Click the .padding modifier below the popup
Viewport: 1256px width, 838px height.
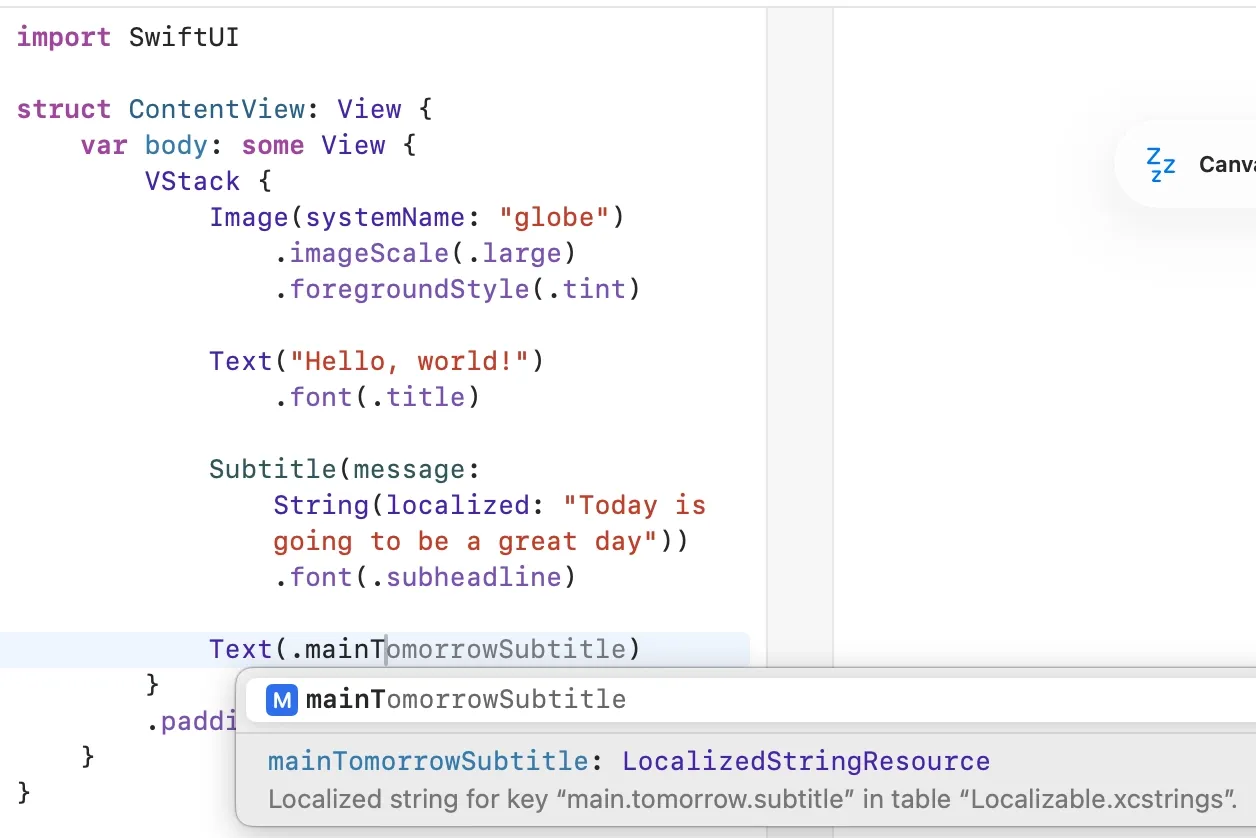point(196,721)
